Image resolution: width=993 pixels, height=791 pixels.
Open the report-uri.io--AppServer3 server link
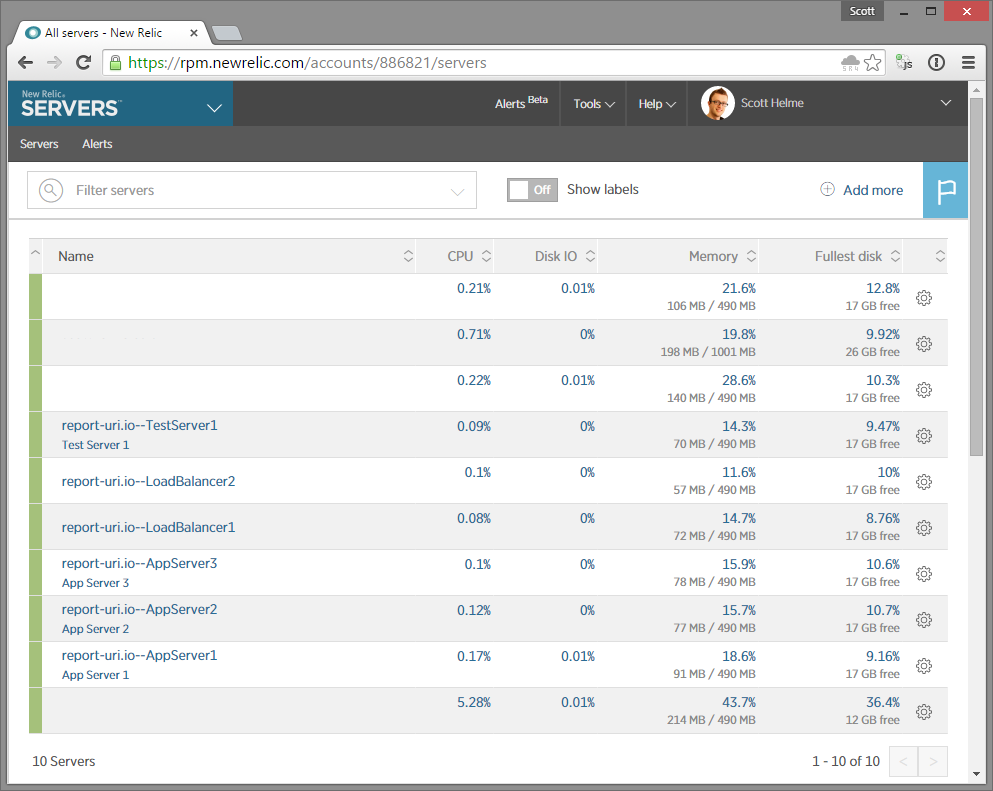139,563
